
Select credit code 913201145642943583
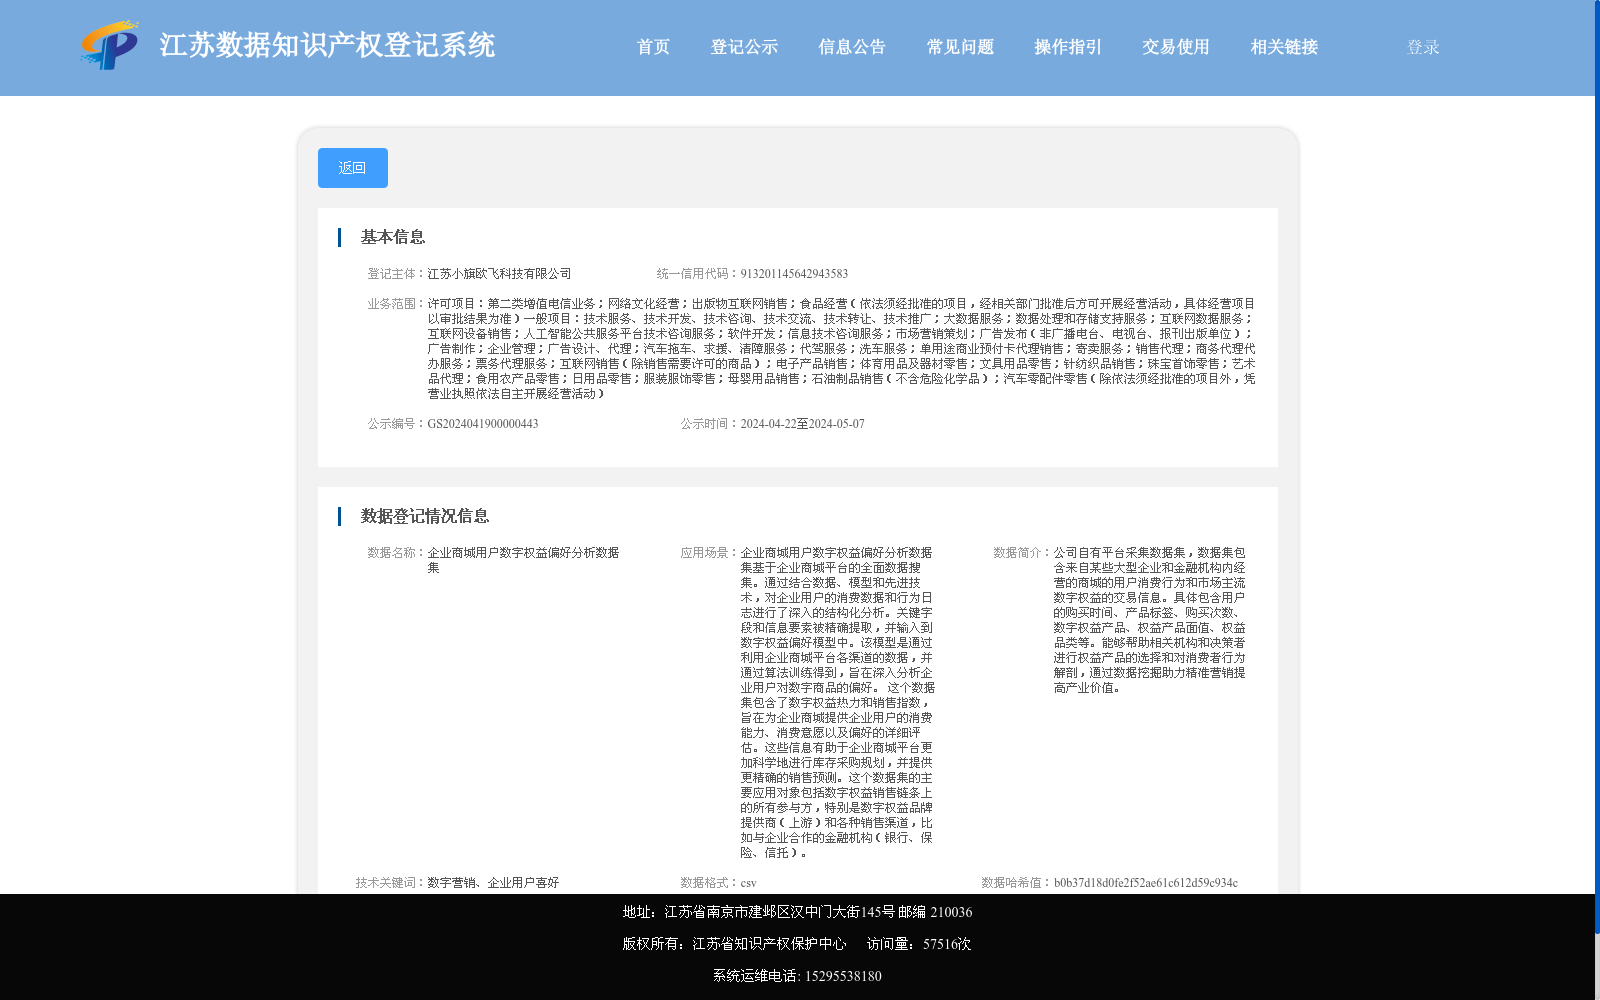(x=794, y=274)
